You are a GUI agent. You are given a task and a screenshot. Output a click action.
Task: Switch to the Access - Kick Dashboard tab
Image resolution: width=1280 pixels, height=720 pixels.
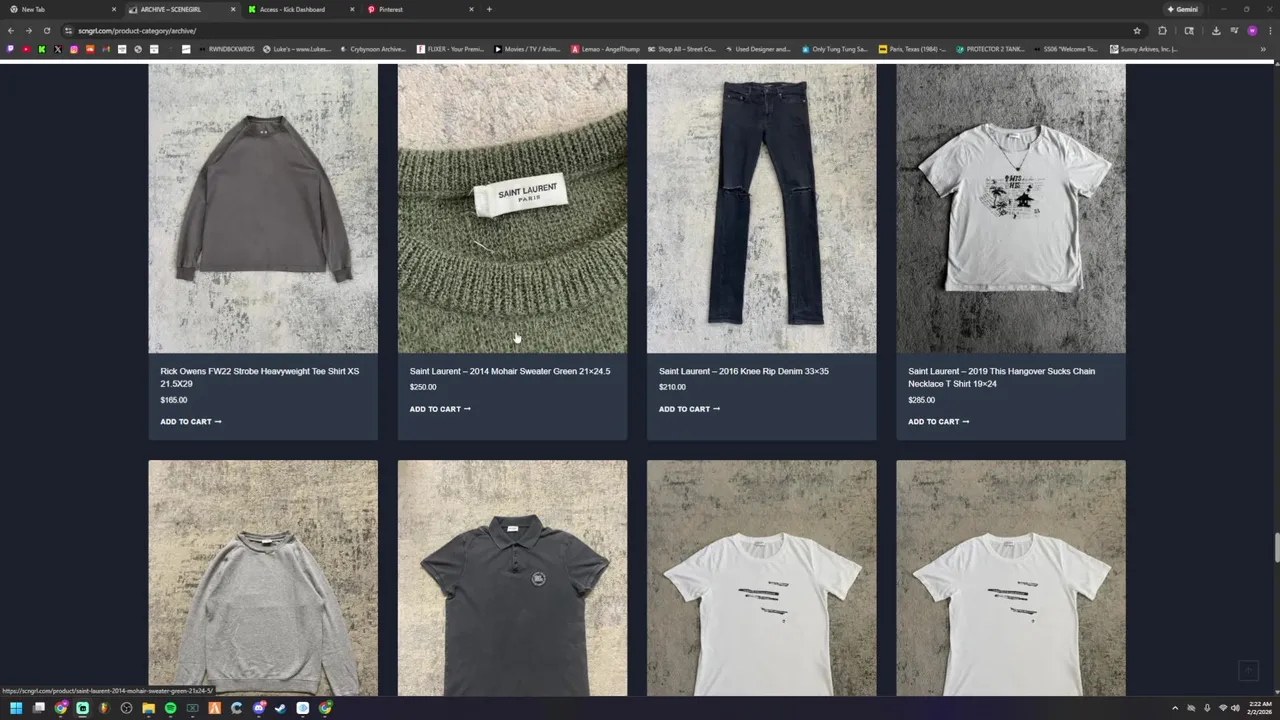pyautogui.click(x=300, y=9)
